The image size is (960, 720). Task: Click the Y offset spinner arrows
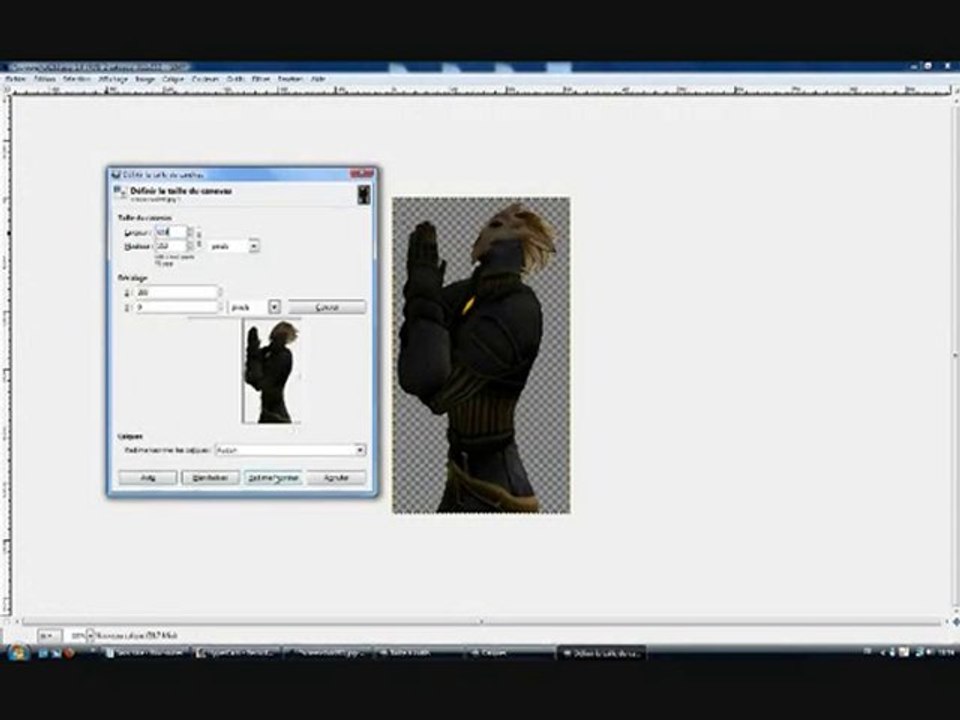point(220,307)
